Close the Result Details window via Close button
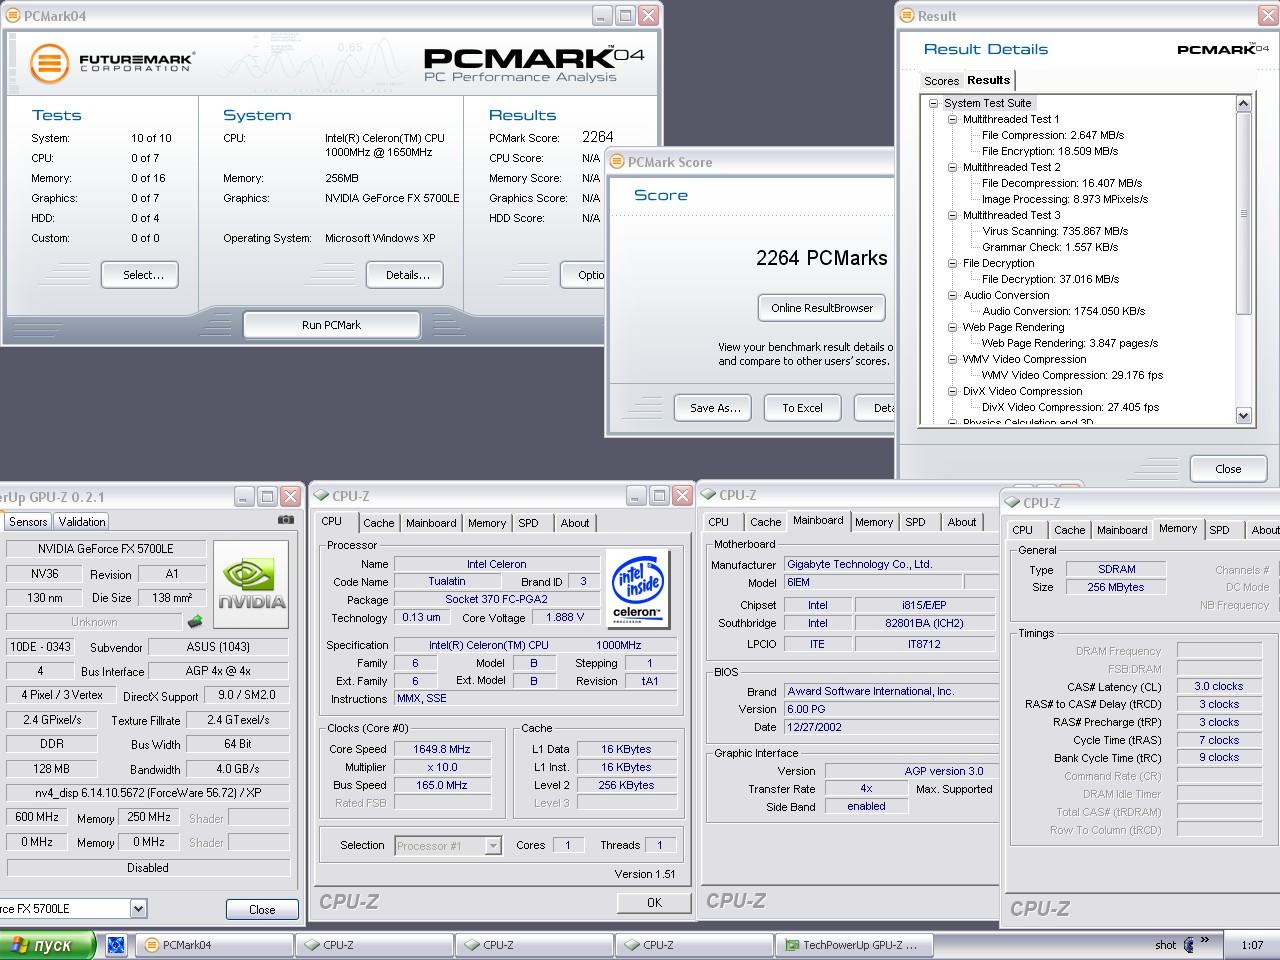Image resolution: width=1280 pixels, height=960 pixels. [x=1228, y=468]
